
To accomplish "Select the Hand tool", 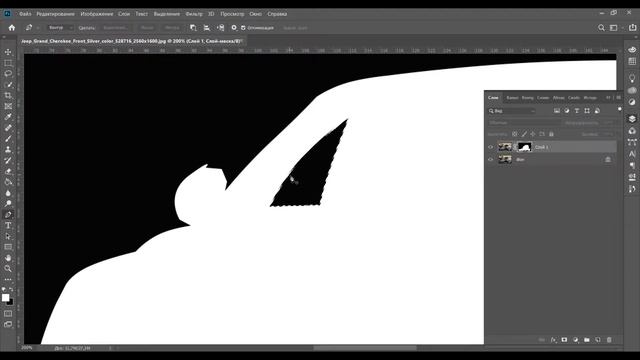I will pos(8,258).
